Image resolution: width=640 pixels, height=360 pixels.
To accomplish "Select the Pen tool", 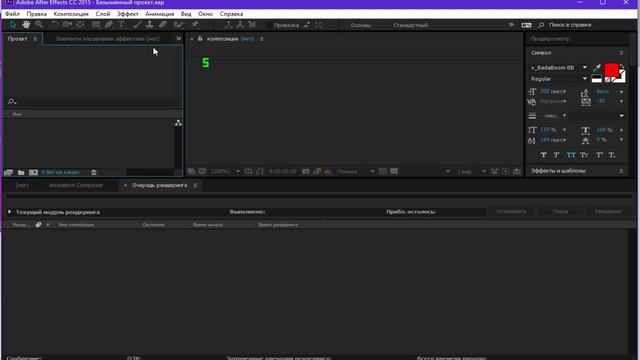I will [109, 25].
